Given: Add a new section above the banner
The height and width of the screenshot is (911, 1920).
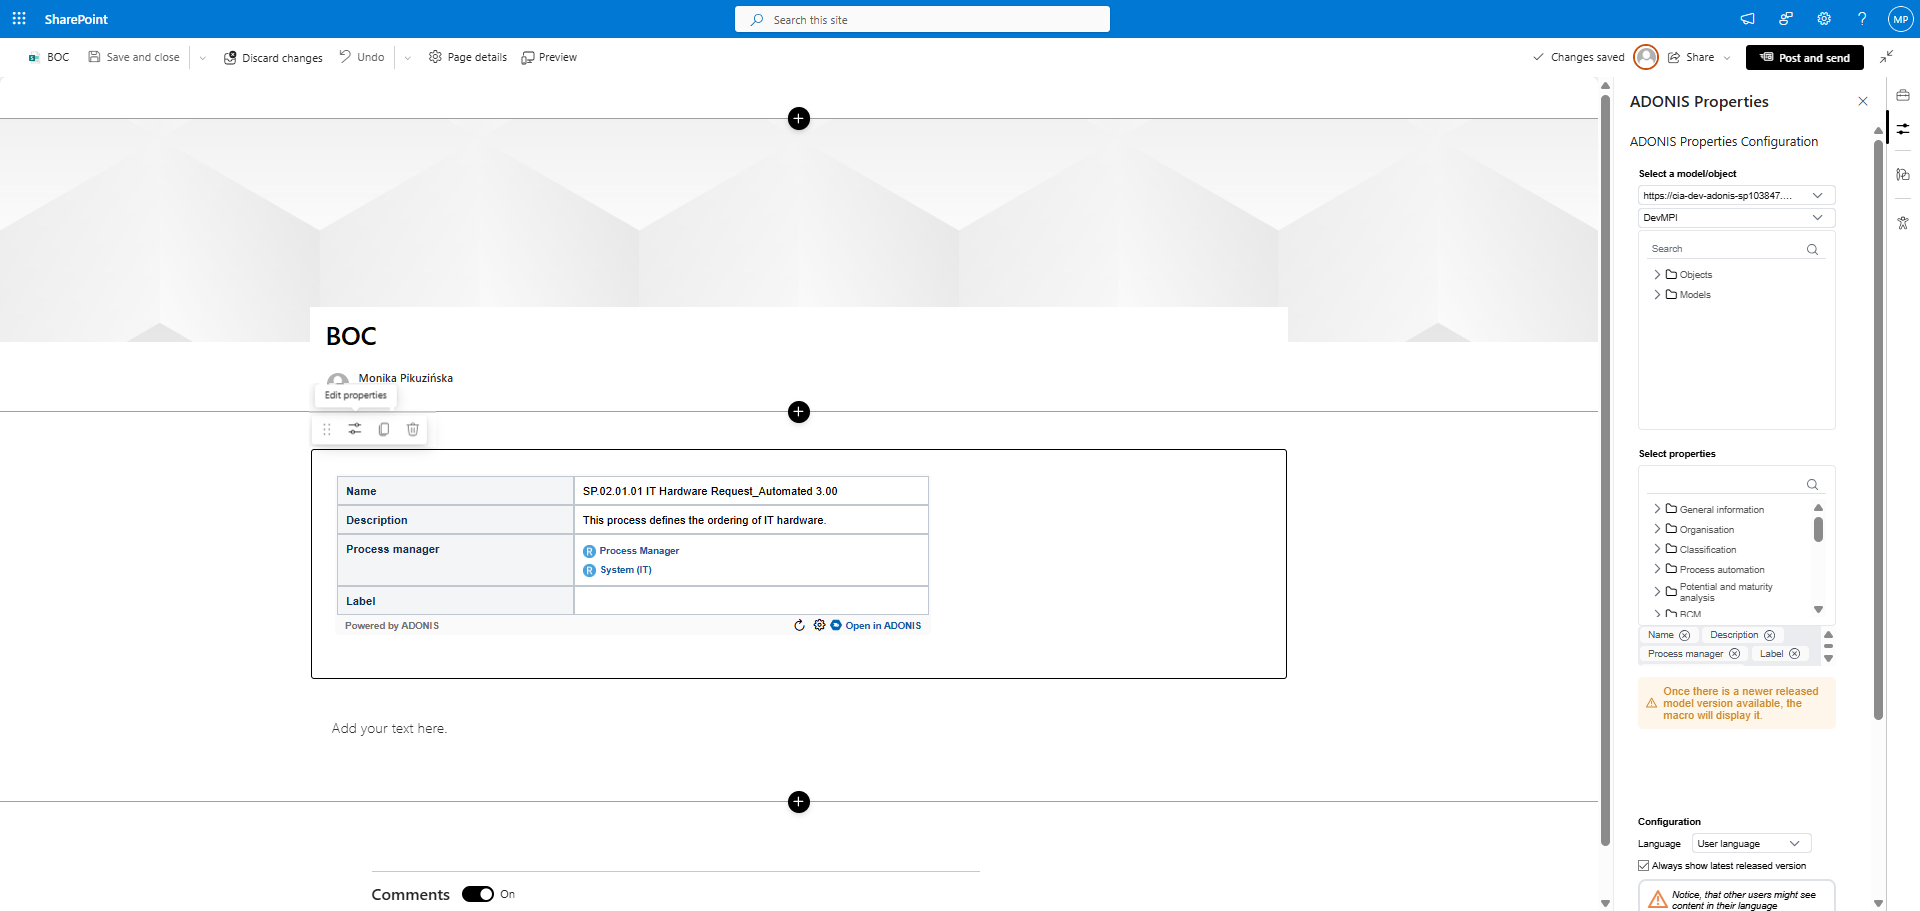Looking at the screenshot, I should click(x=798, y=119).
